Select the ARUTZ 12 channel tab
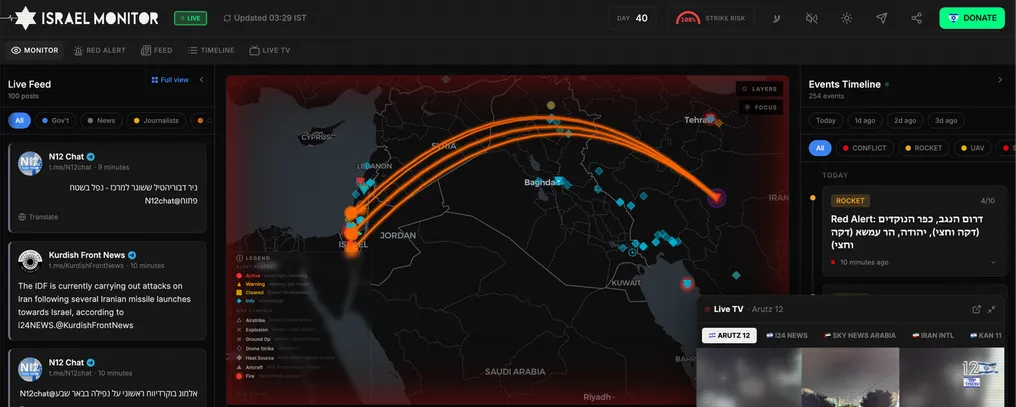This screenshot has height=407, width=1016. coord(729,335)
